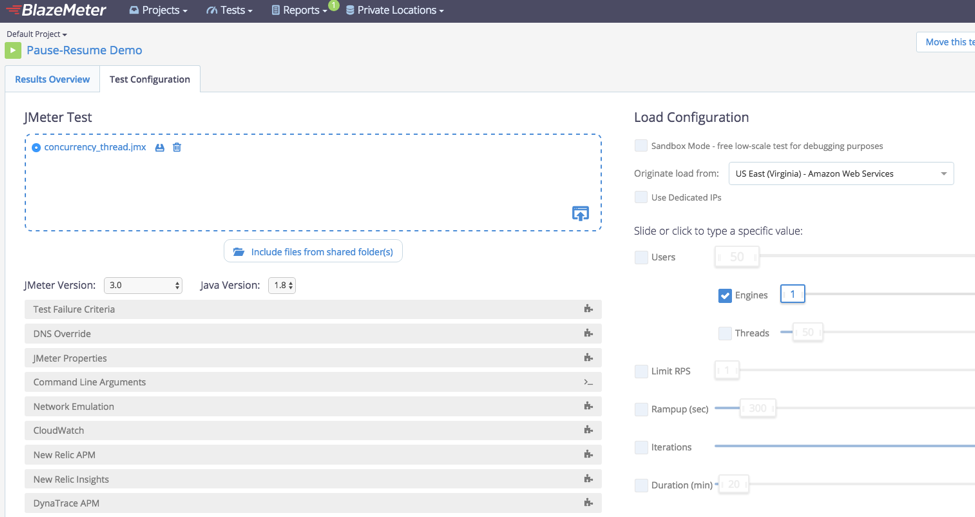This screenshot has width=975, height=517.
Task: Open the Reports menu
Action: click(299, 11)
